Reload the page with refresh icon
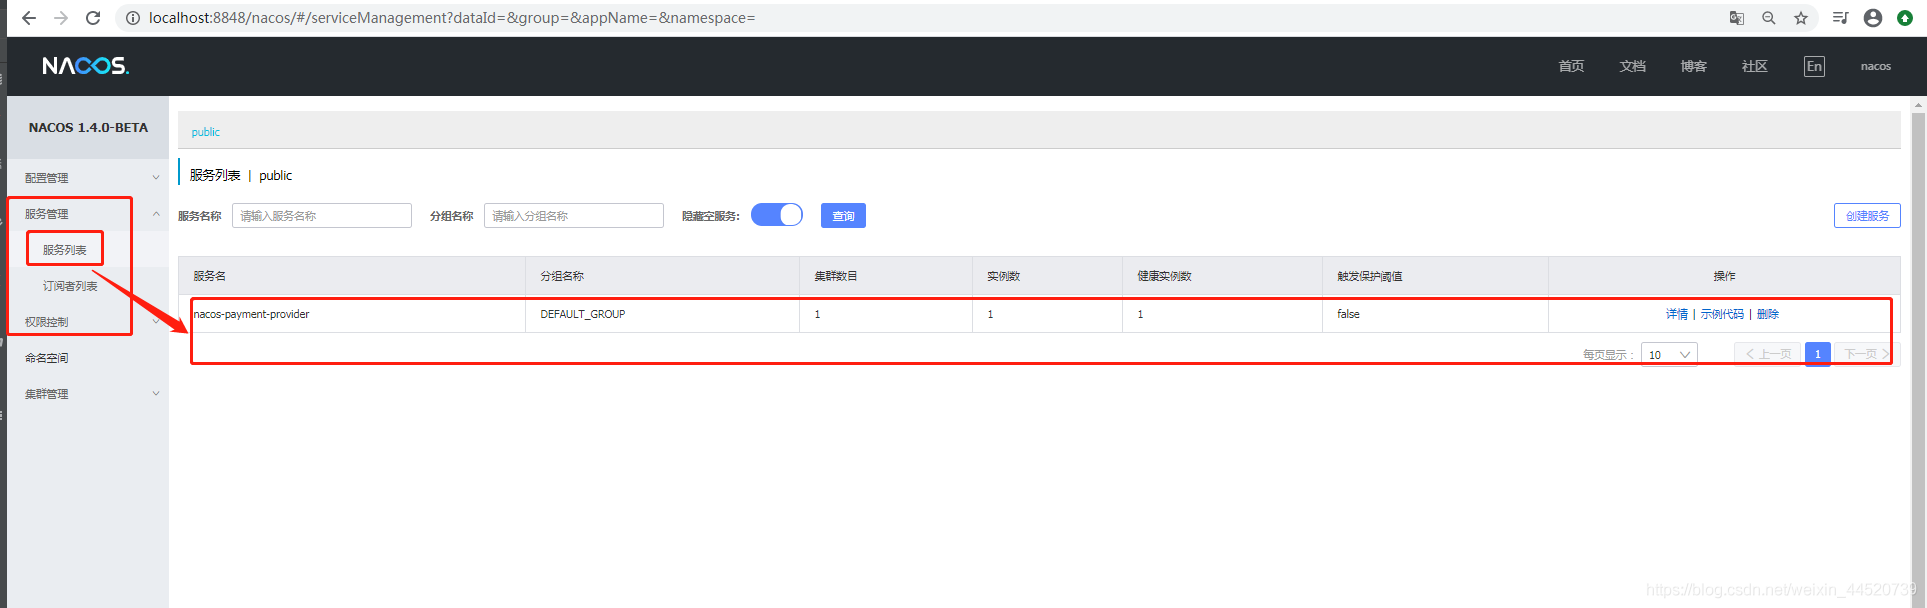This screenshot has height=608, width=1927. pos(93,18)
